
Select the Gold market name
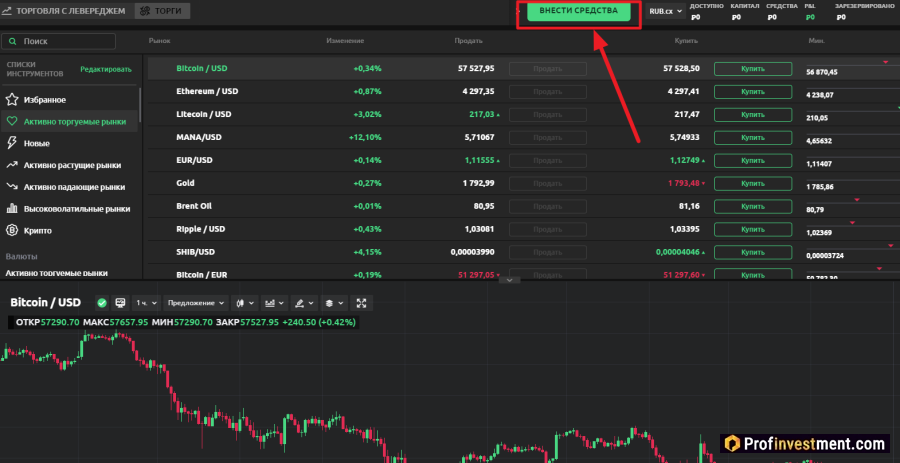point(185,184)
